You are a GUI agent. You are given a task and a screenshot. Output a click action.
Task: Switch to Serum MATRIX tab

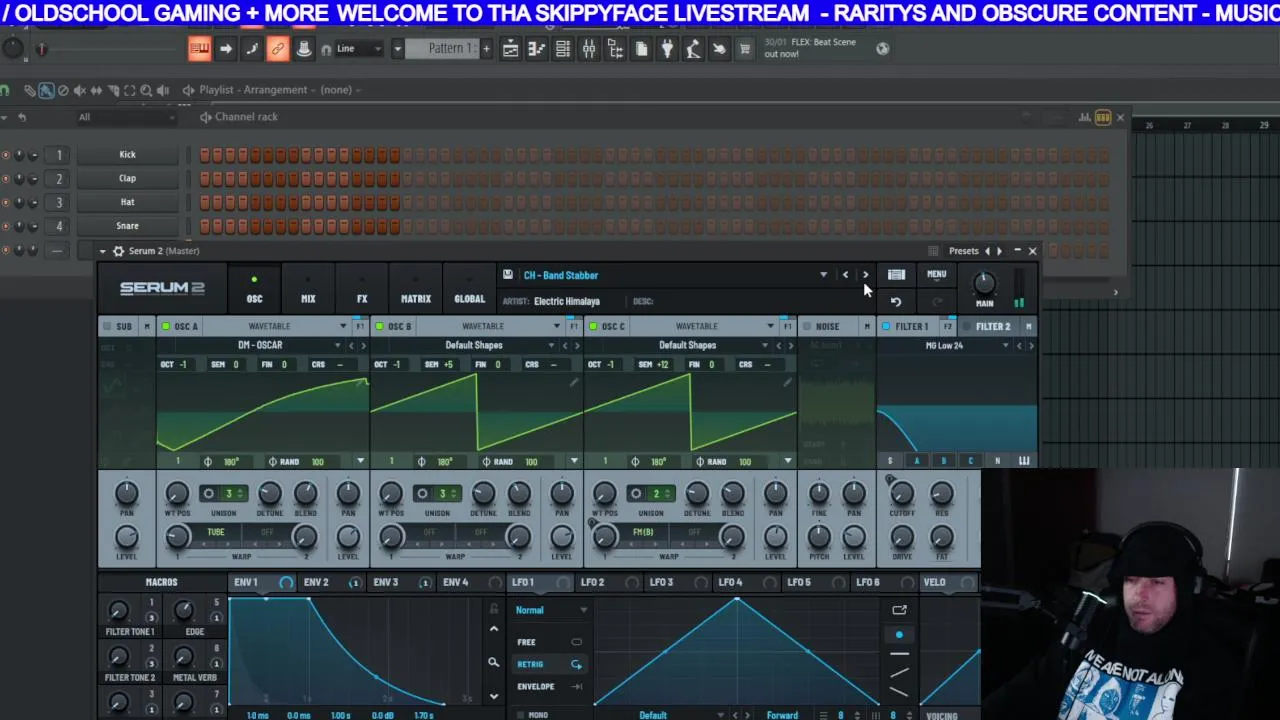click(416, 288)
